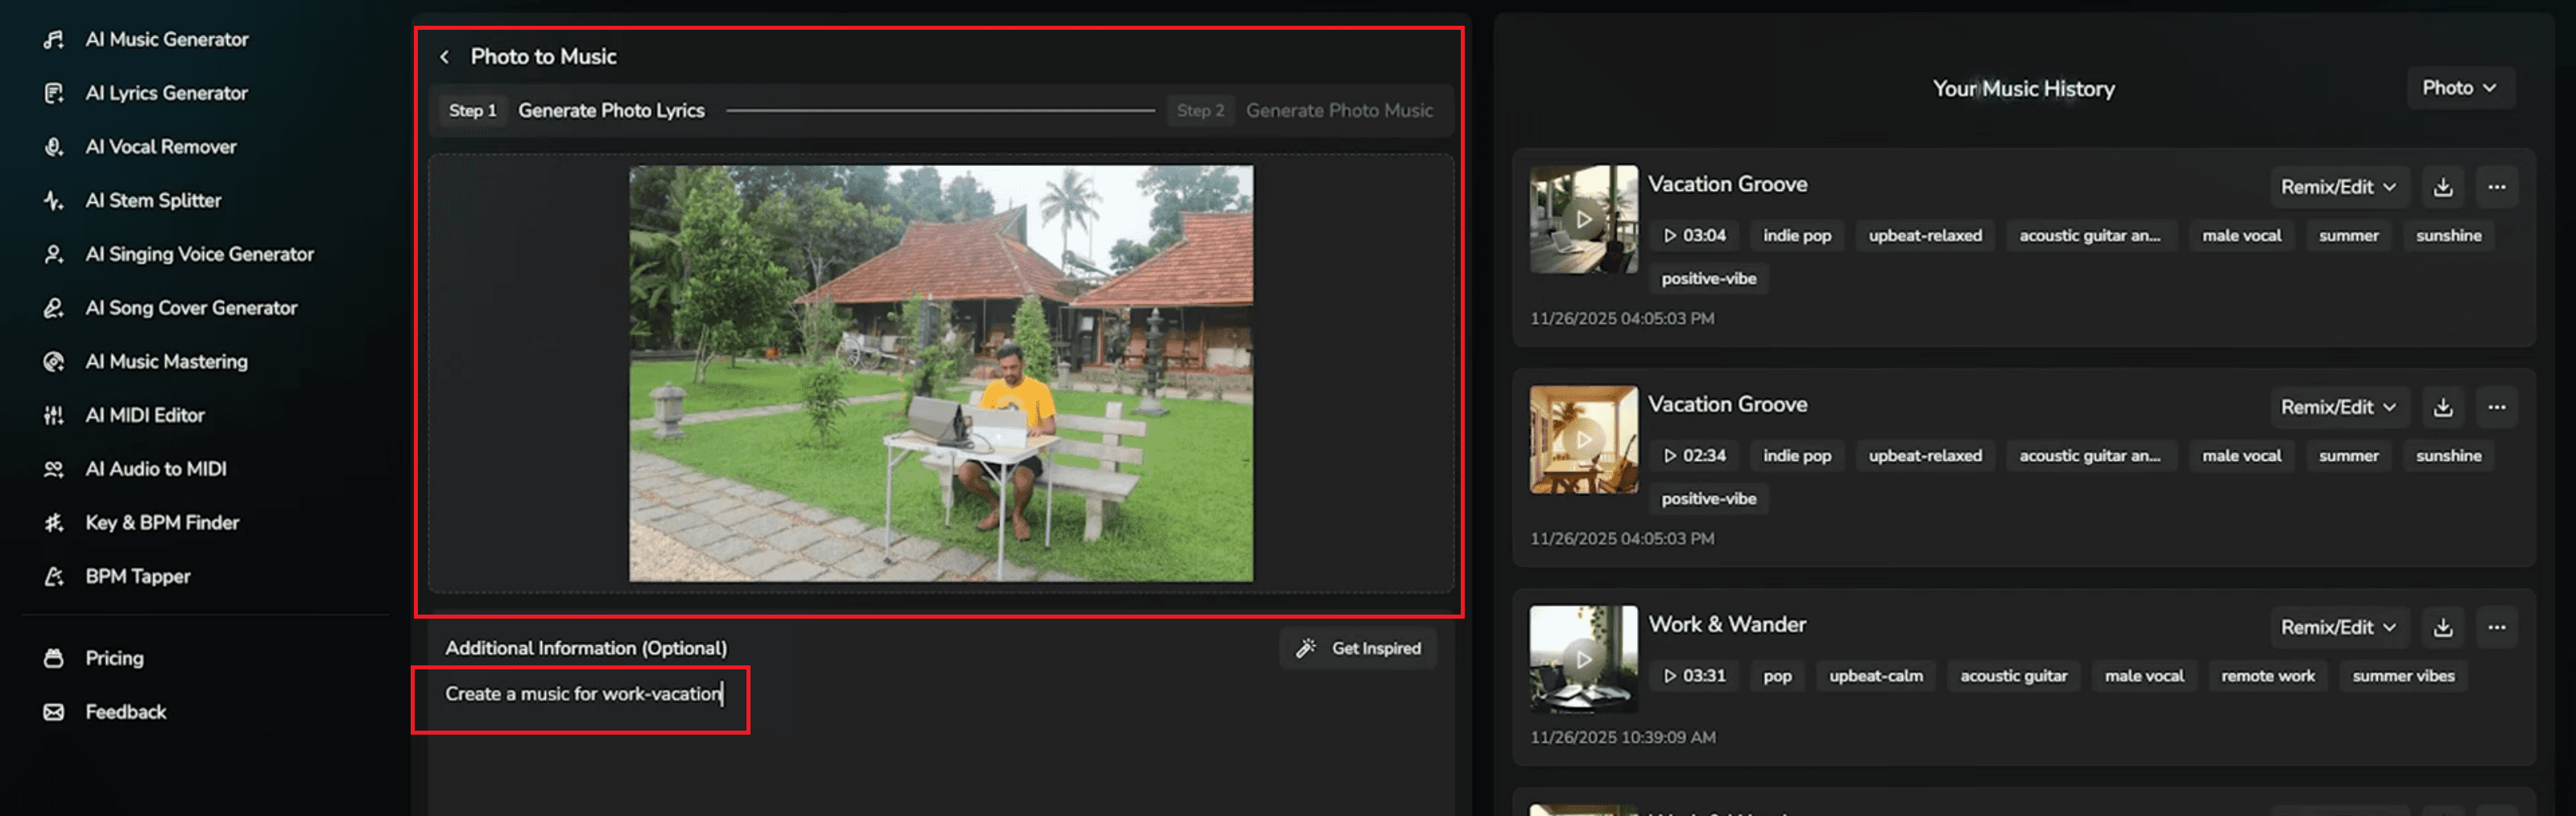The width and height of the screenshot is (2576, 816).
Task: Click the magic wand Get Inspired icon
Action: (x=1306, y=648)
